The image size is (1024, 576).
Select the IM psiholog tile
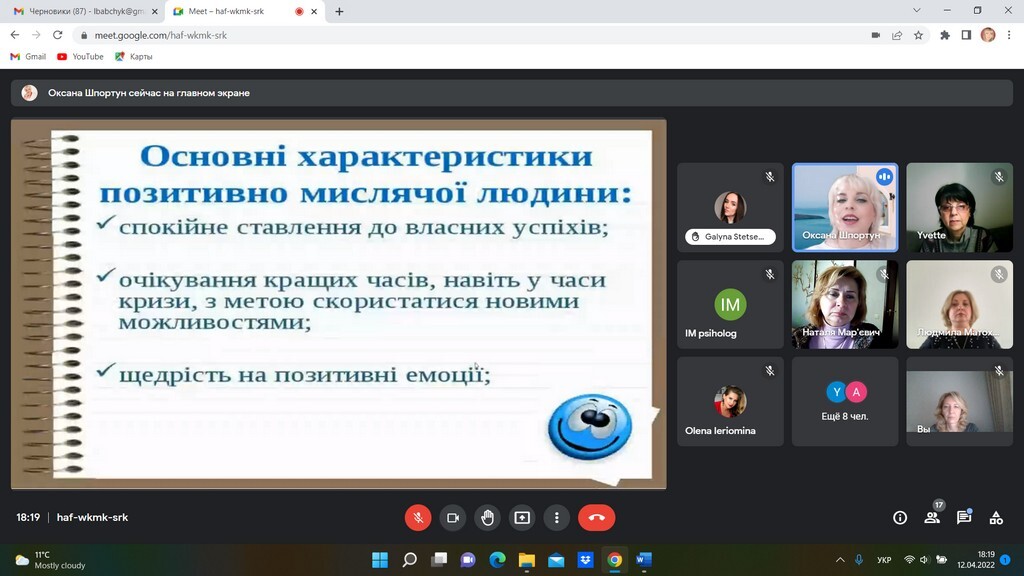[730, 304]
